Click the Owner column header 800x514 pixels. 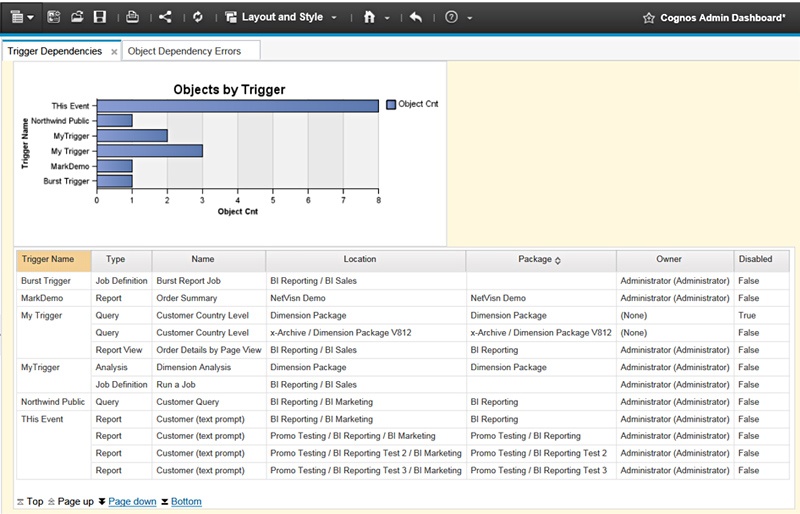[674, 260]
